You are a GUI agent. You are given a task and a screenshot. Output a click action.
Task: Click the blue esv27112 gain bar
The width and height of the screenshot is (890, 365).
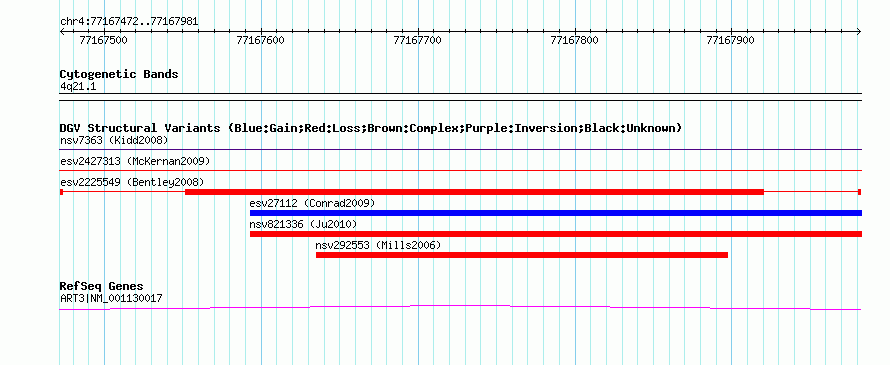(x=556, y=213)
